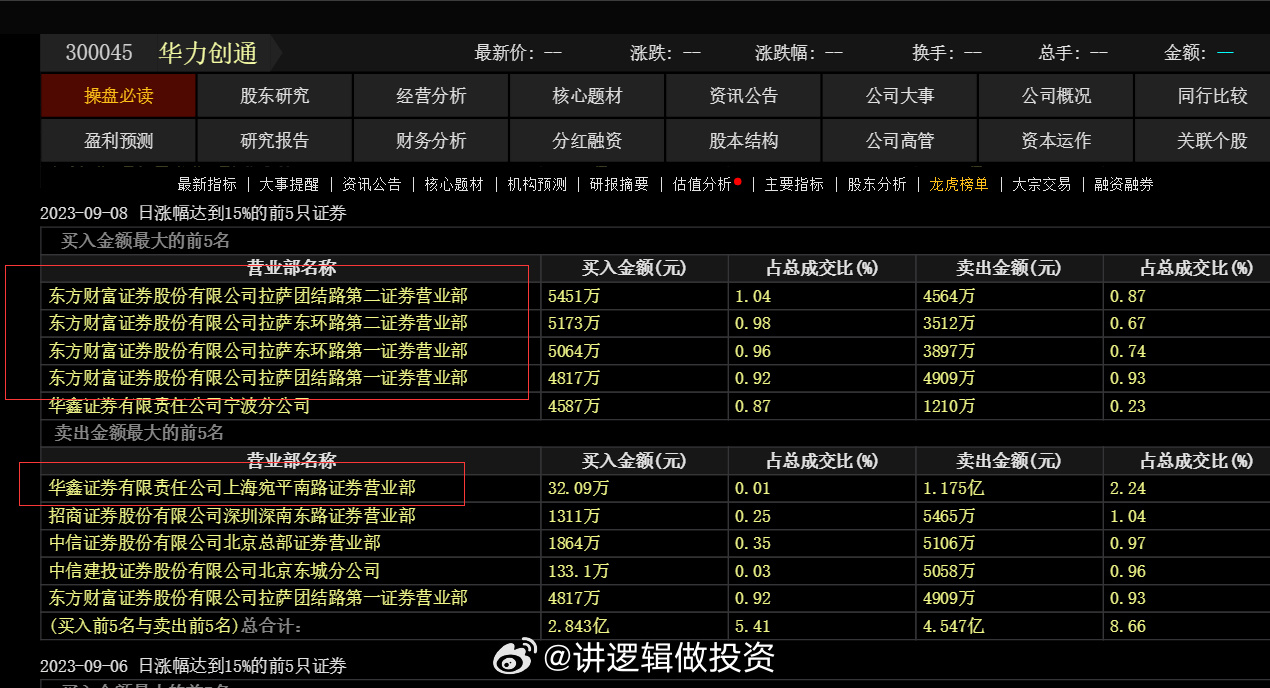
Task: Open the 核心题材 sub-navigation link
Action: point(454,184)
